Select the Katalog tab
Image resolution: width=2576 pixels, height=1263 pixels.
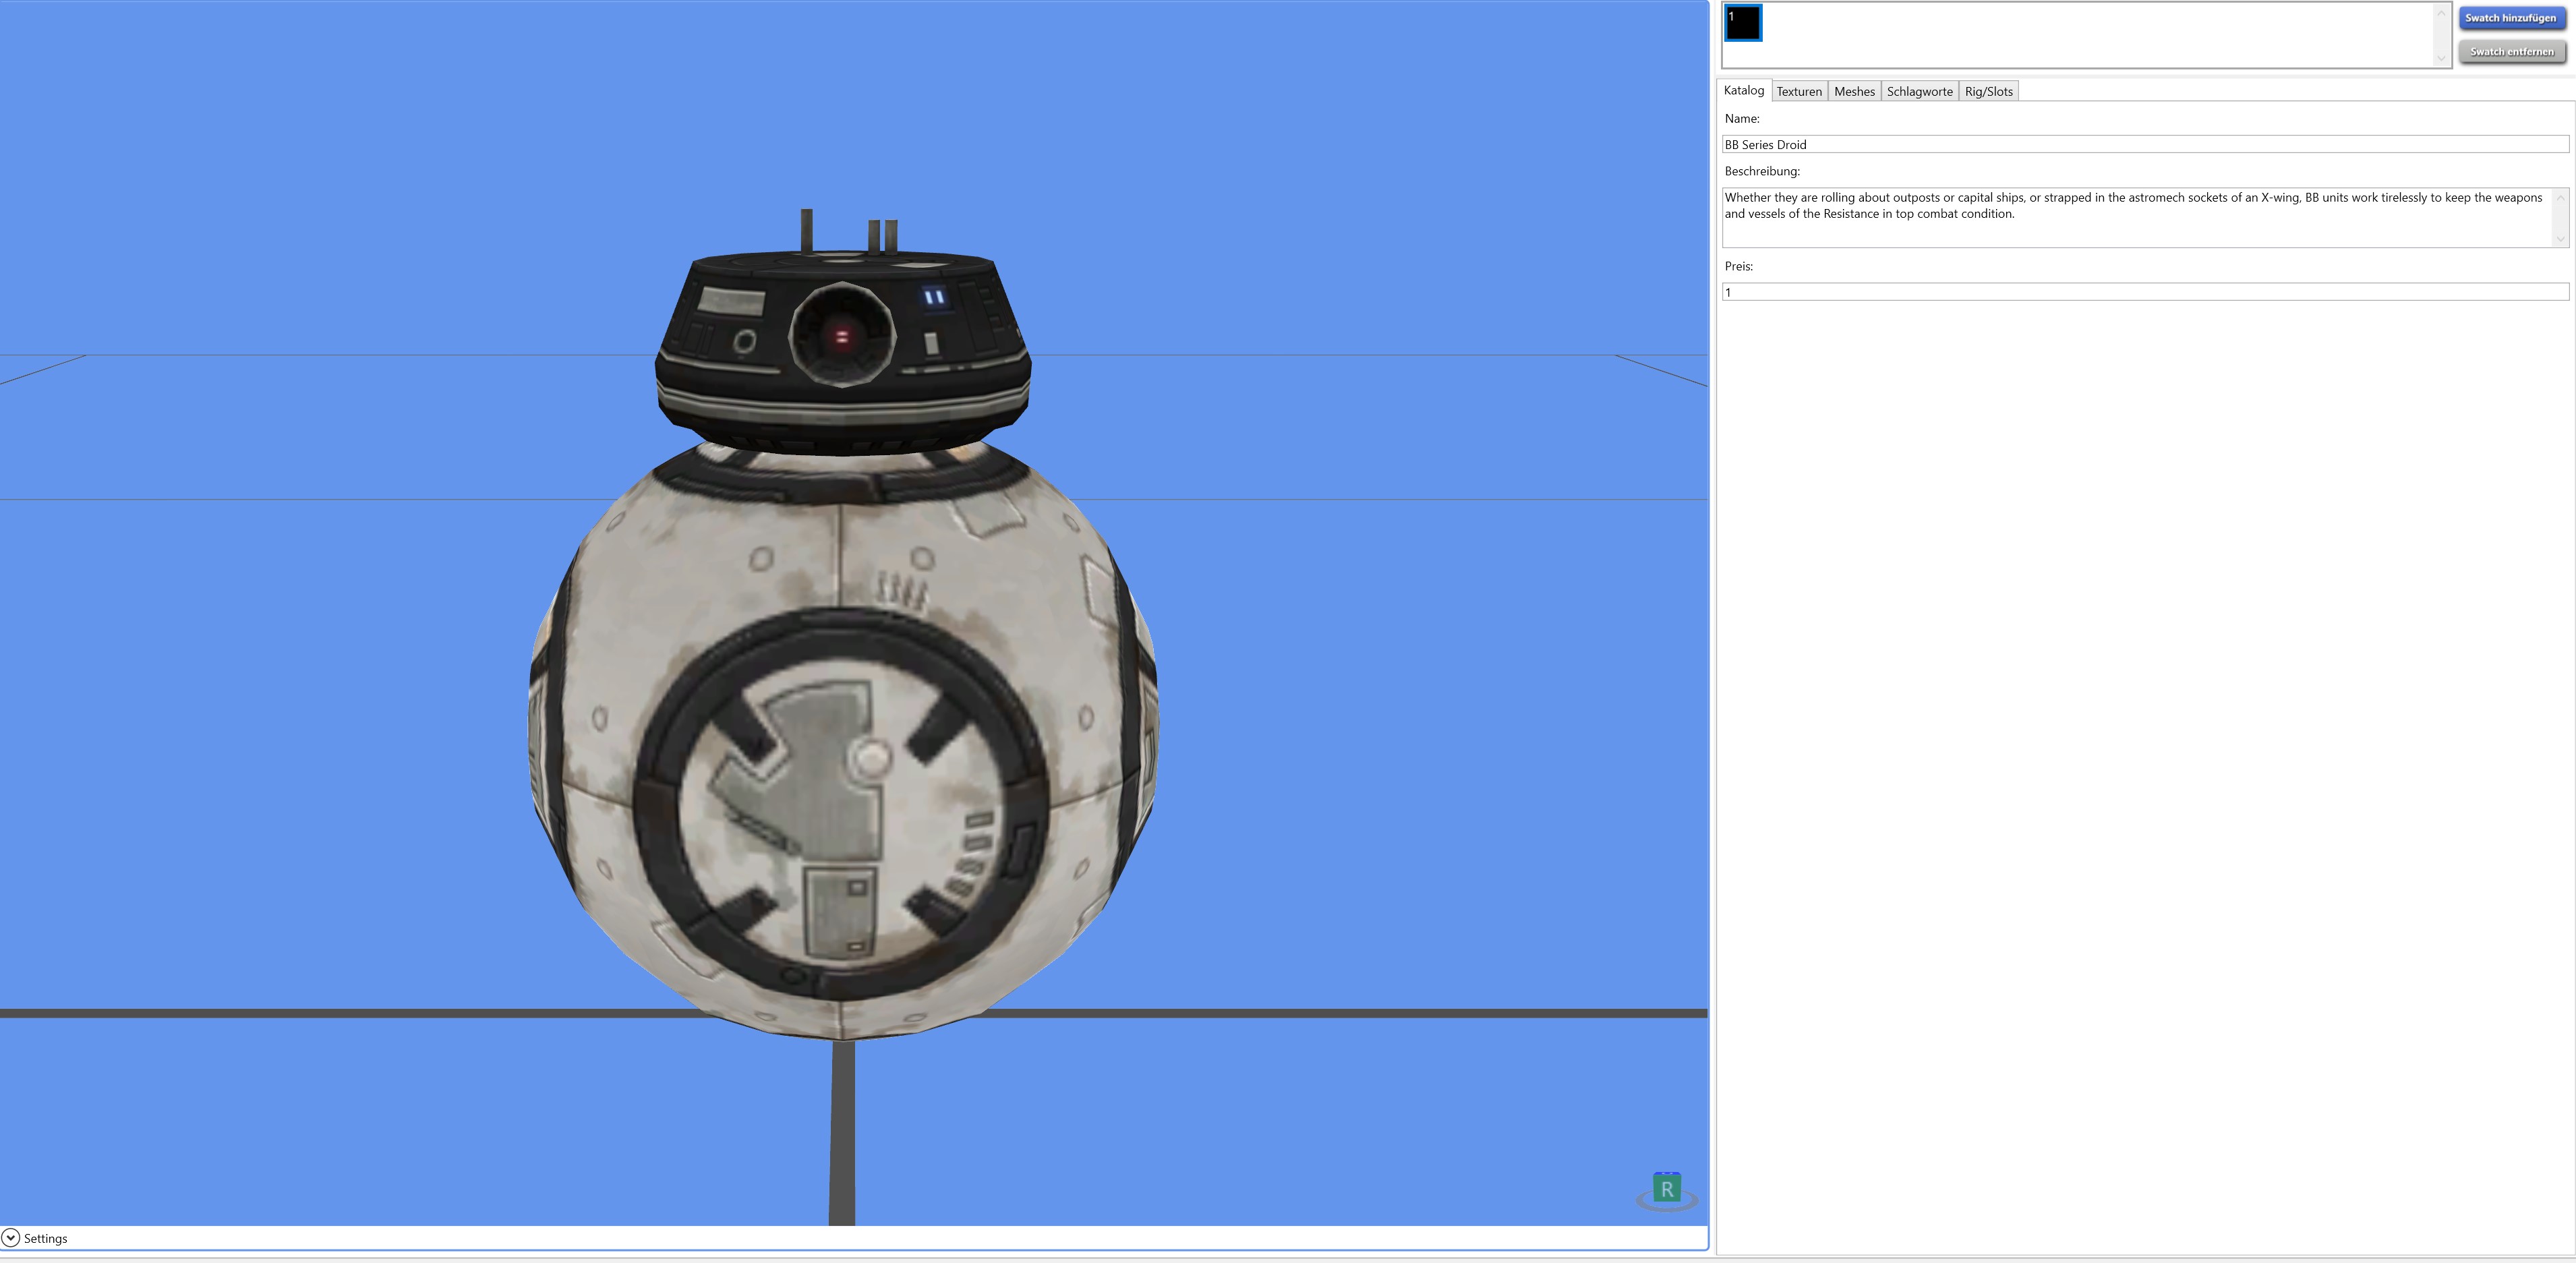tap(1744, 90)
